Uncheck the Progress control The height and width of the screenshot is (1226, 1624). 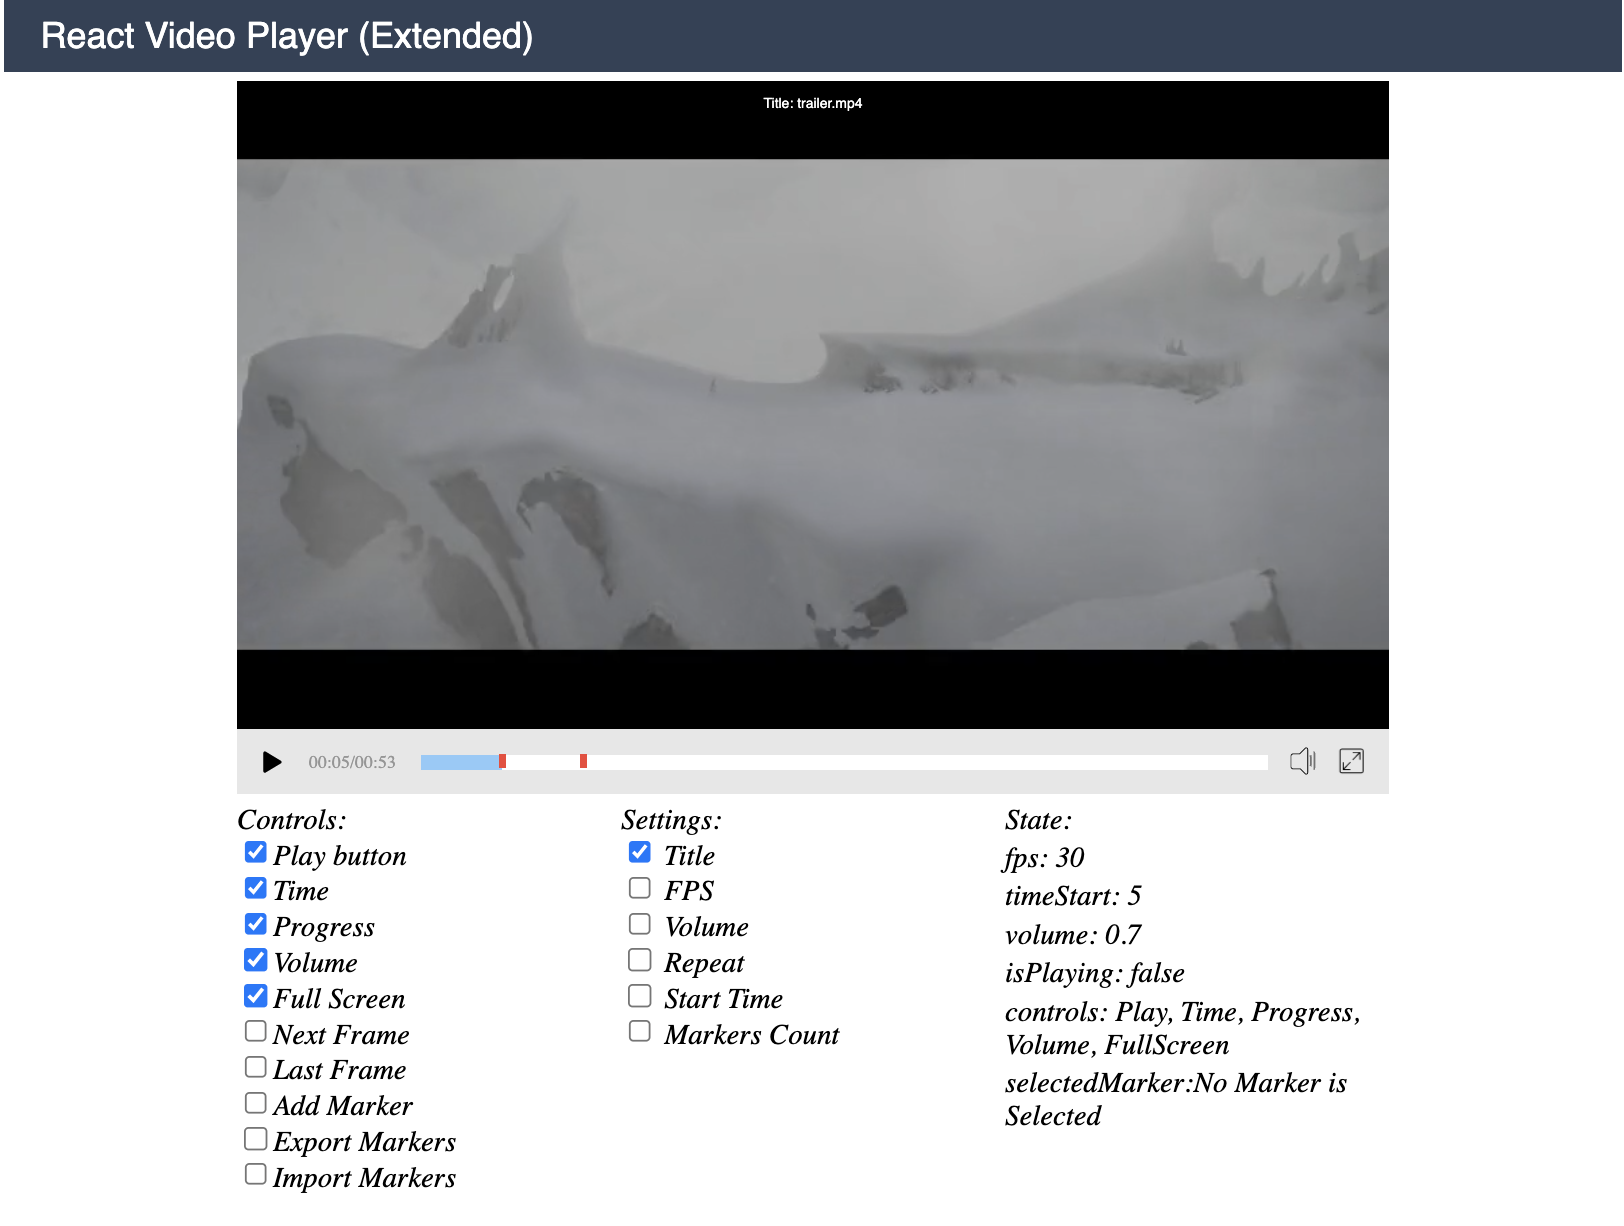point(255,923)
